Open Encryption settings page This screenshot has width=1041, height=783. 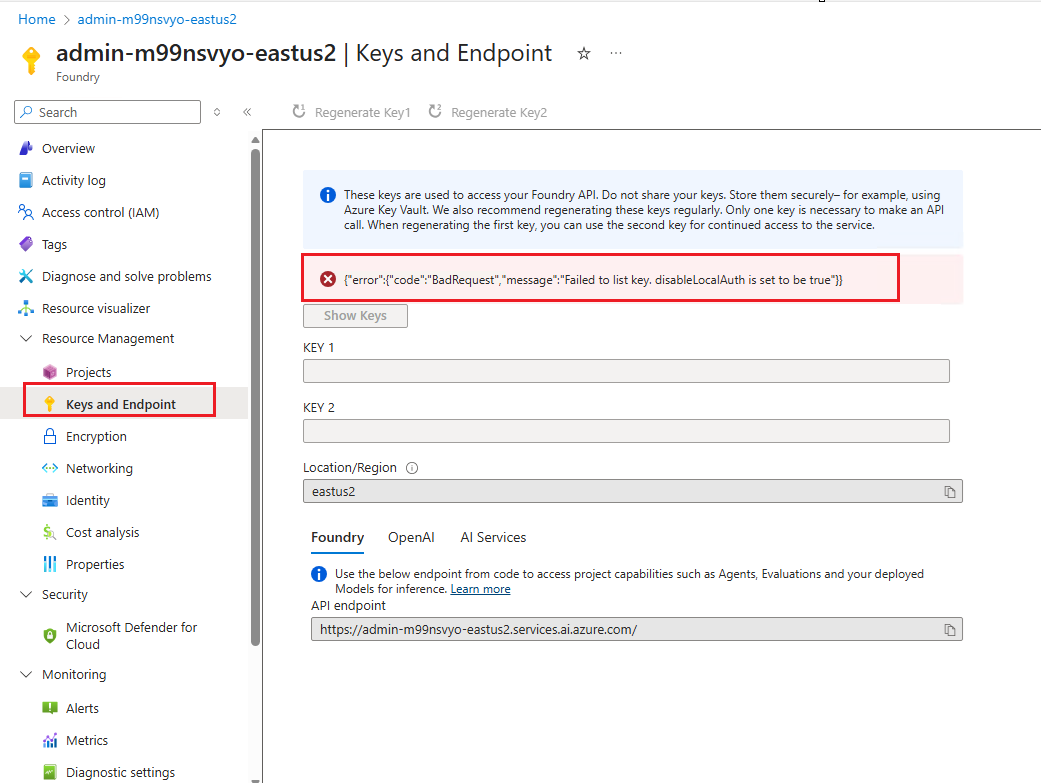[x=96, y=436]
